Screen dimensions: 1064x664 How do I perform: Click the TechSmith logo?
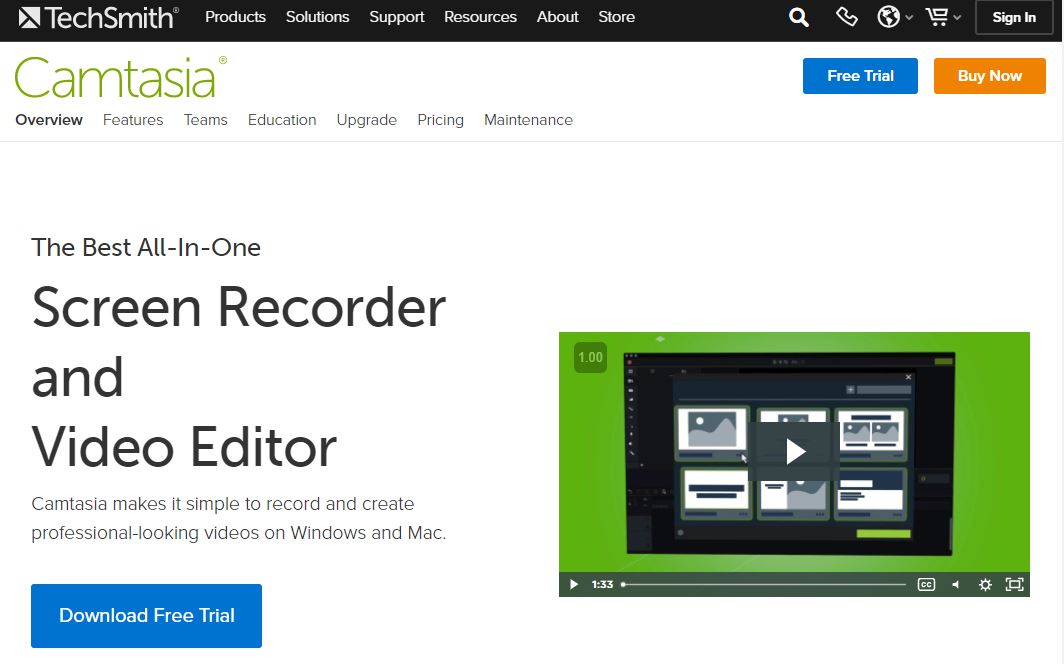click(99, 18)
